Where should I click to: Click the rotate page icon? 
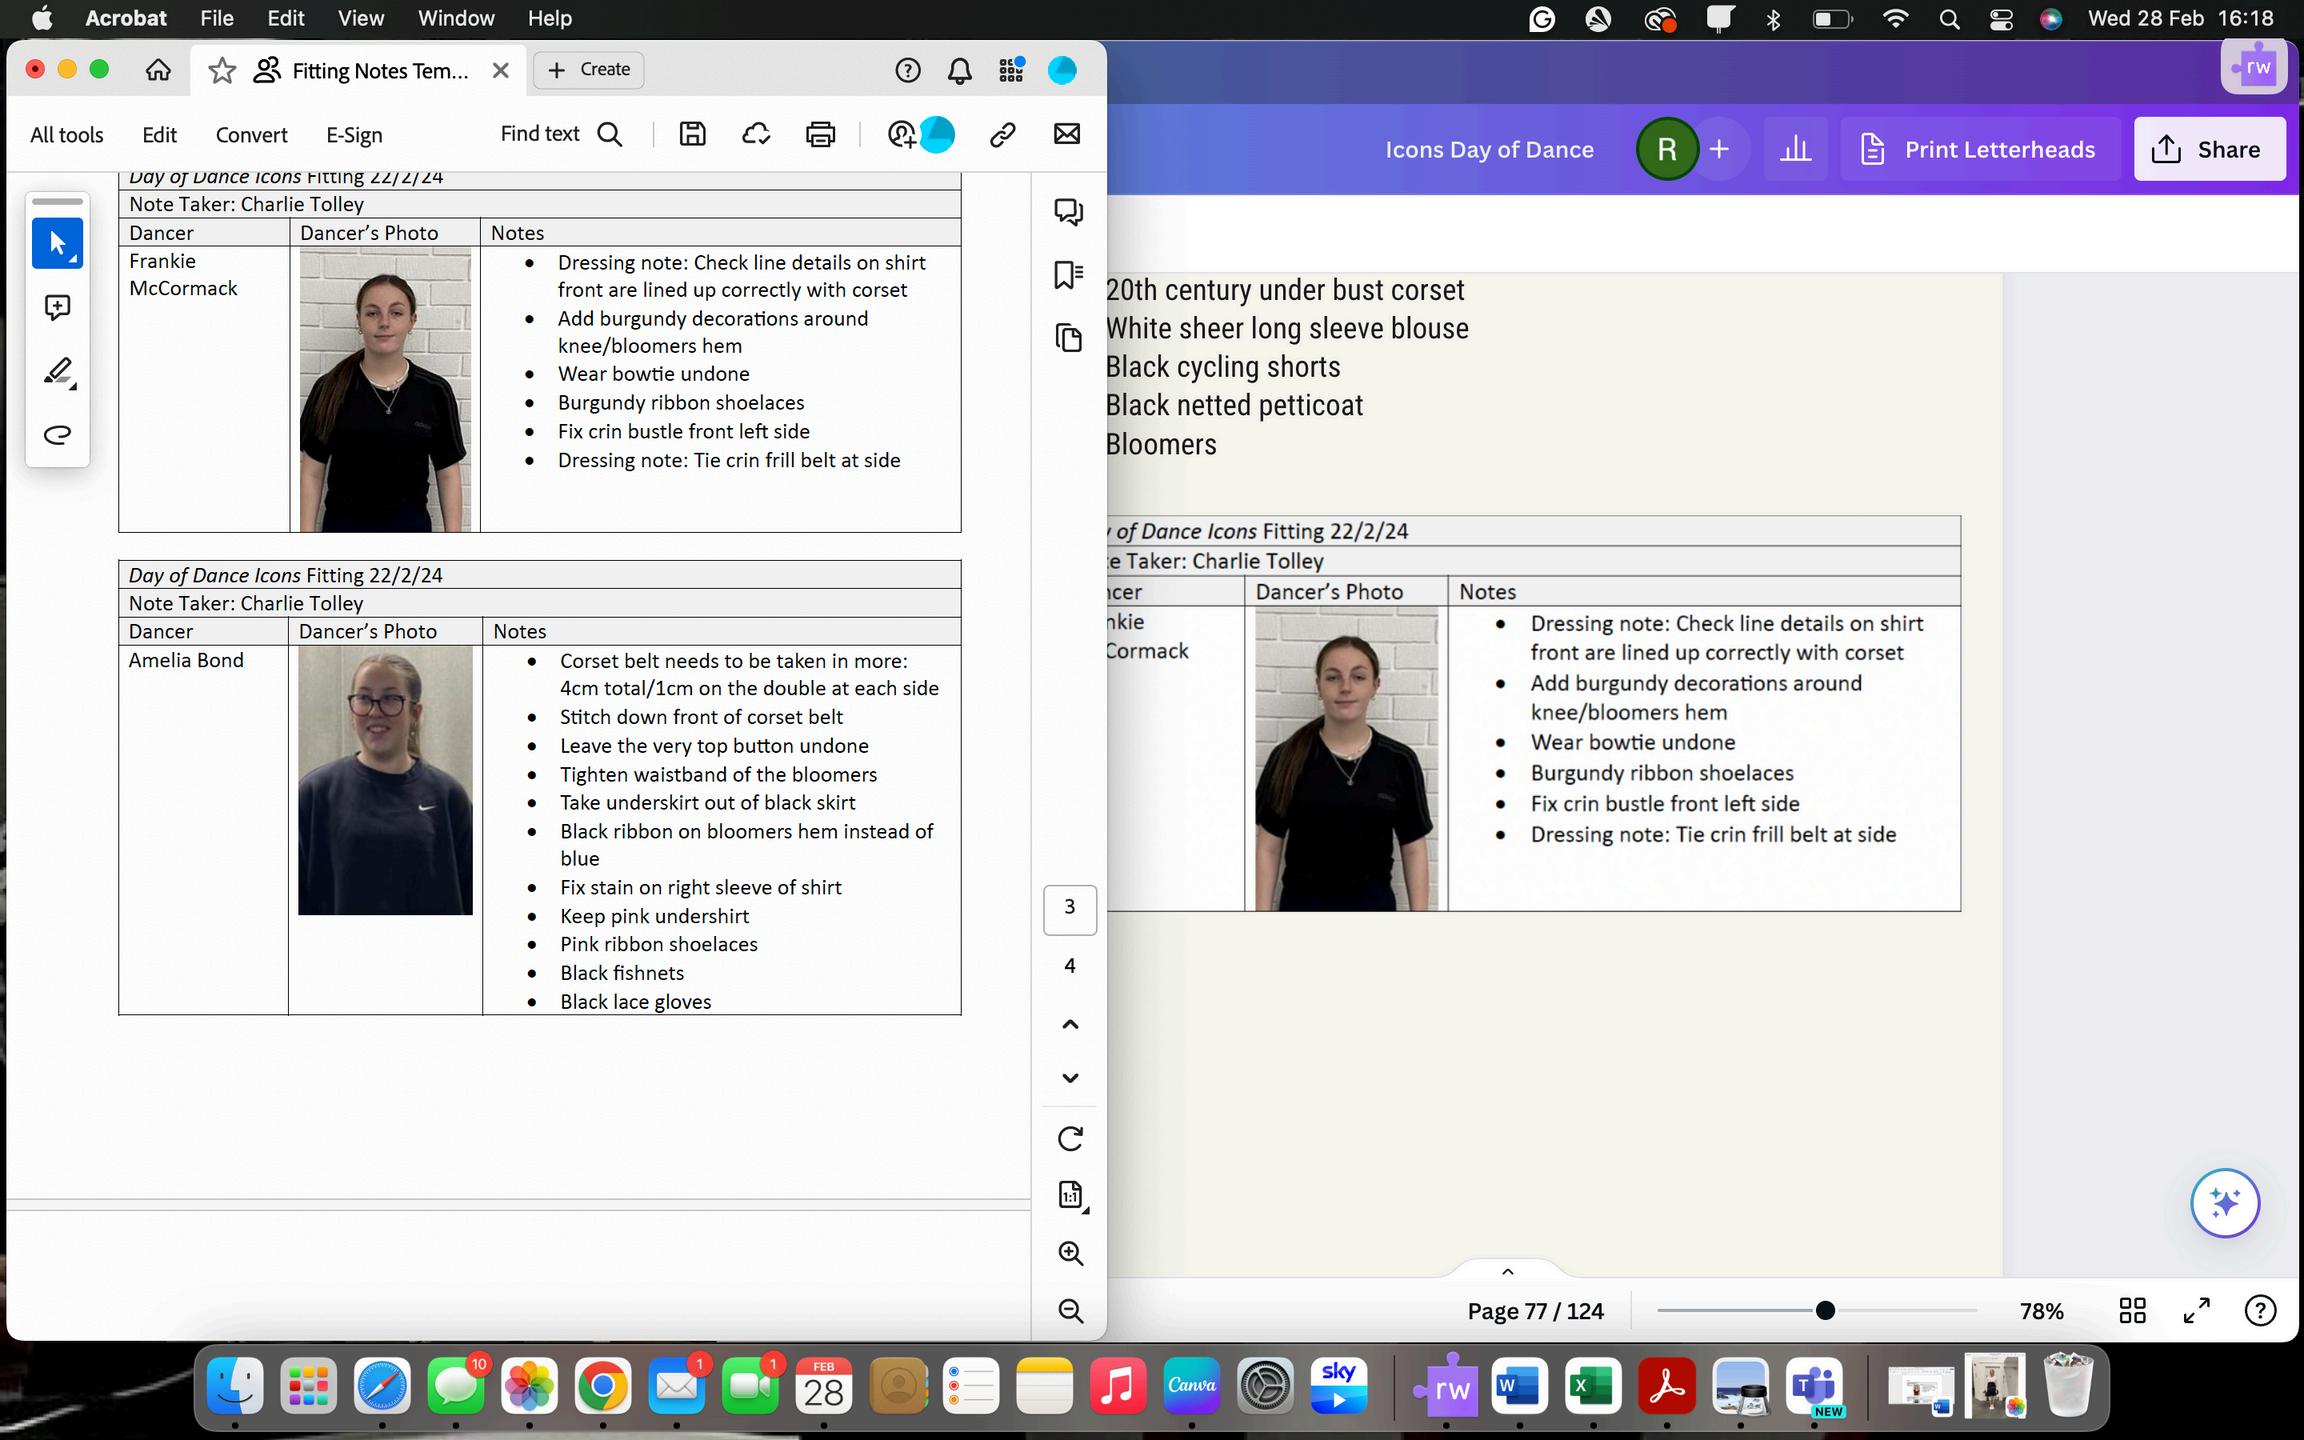(x=1070, y=1138)
